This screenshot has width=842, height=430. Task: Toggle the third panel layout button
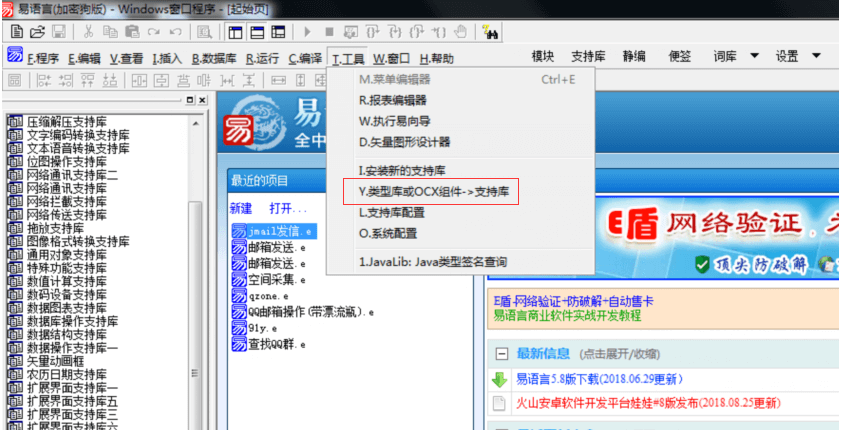(x=278, y=32)
